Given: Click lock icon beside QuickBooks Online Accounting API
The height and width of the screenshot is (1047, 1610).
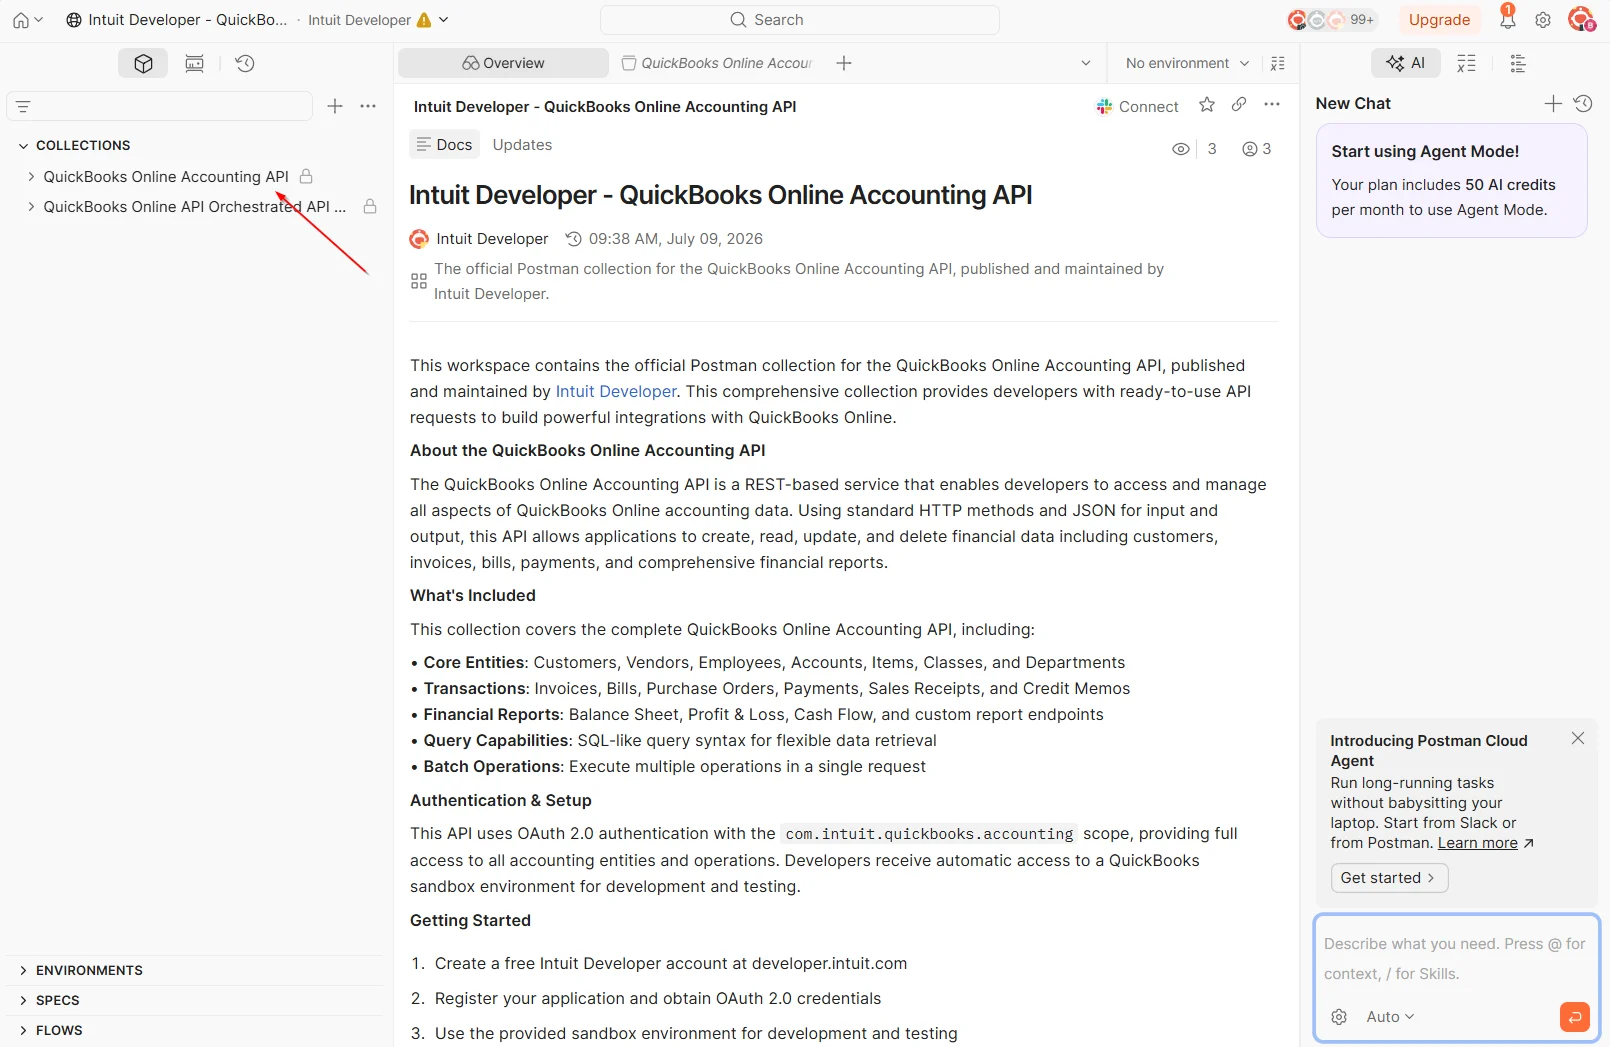Looking at the screenshot, I should coord(306,176).
